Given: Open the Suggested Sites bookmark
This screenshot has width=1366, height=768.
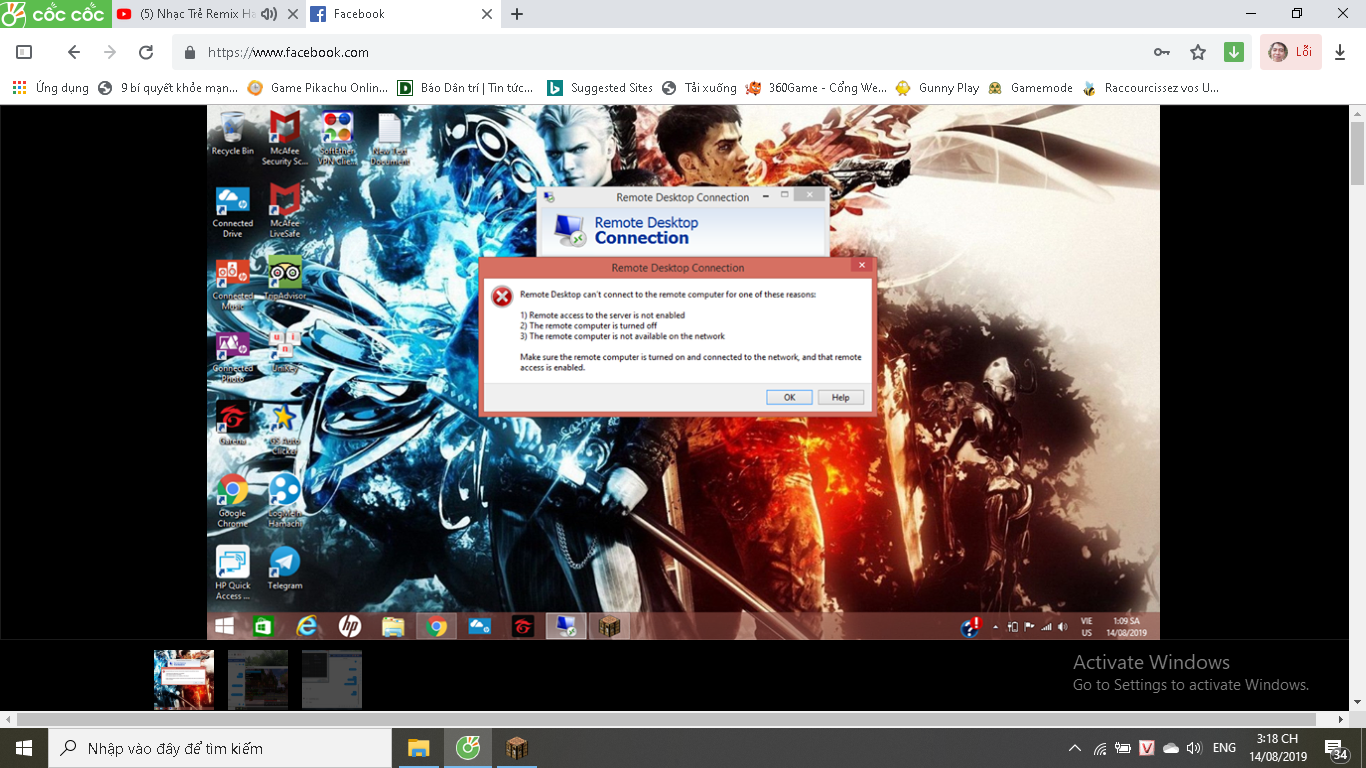Looking at the screenshot, I should (600, 88).
